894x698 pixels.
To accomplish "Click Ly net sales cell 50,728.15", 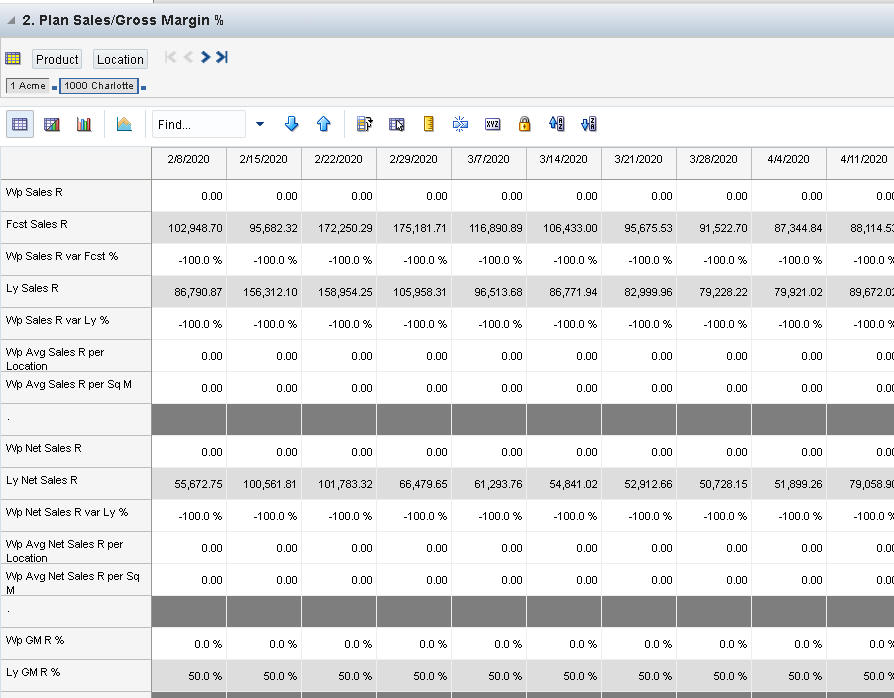I will point(714,484).
